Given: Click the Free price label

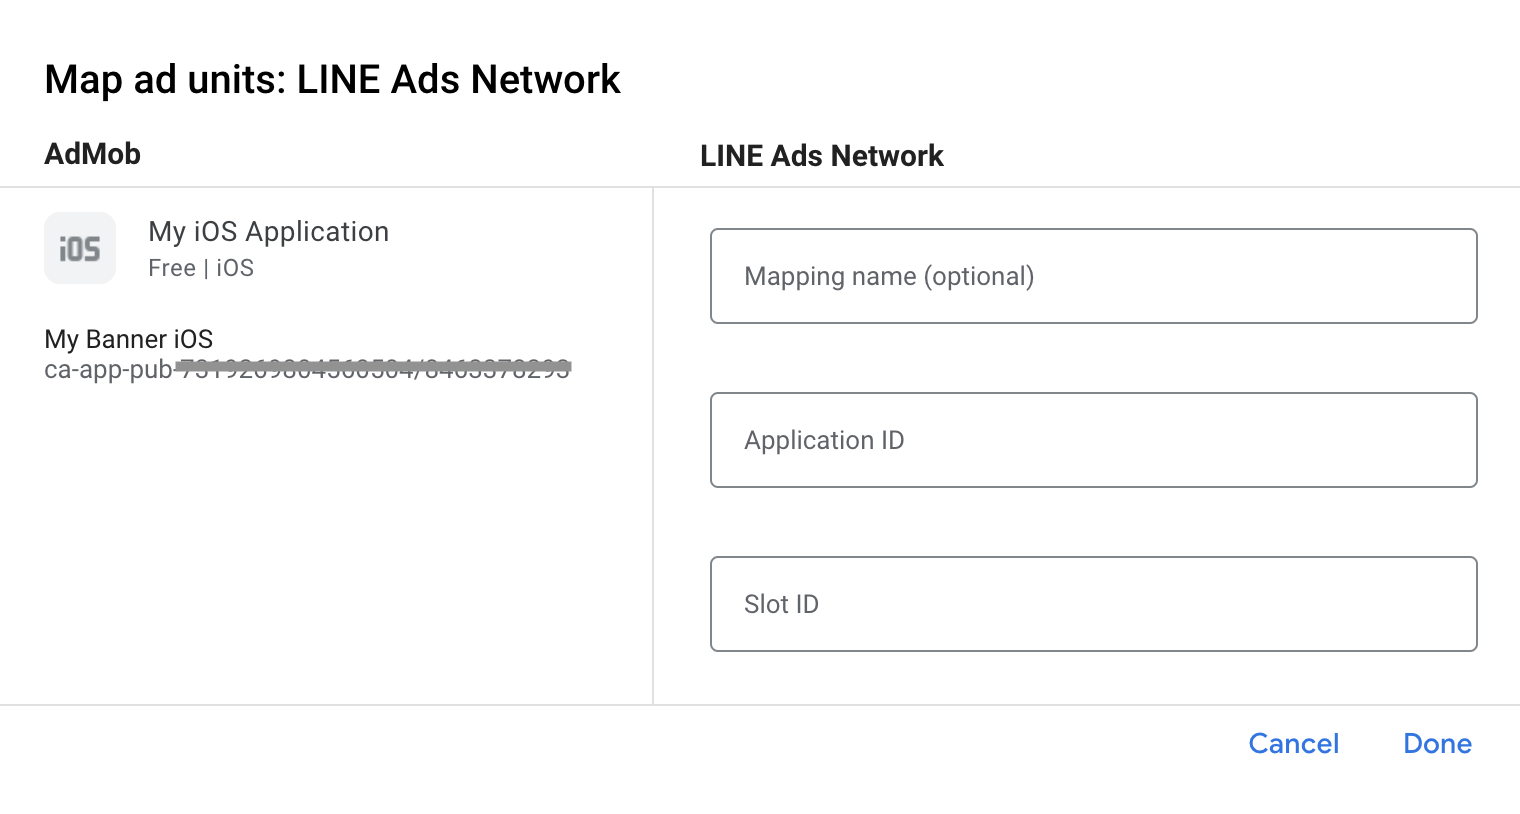Looking at the screenshot, I should 171,268.
